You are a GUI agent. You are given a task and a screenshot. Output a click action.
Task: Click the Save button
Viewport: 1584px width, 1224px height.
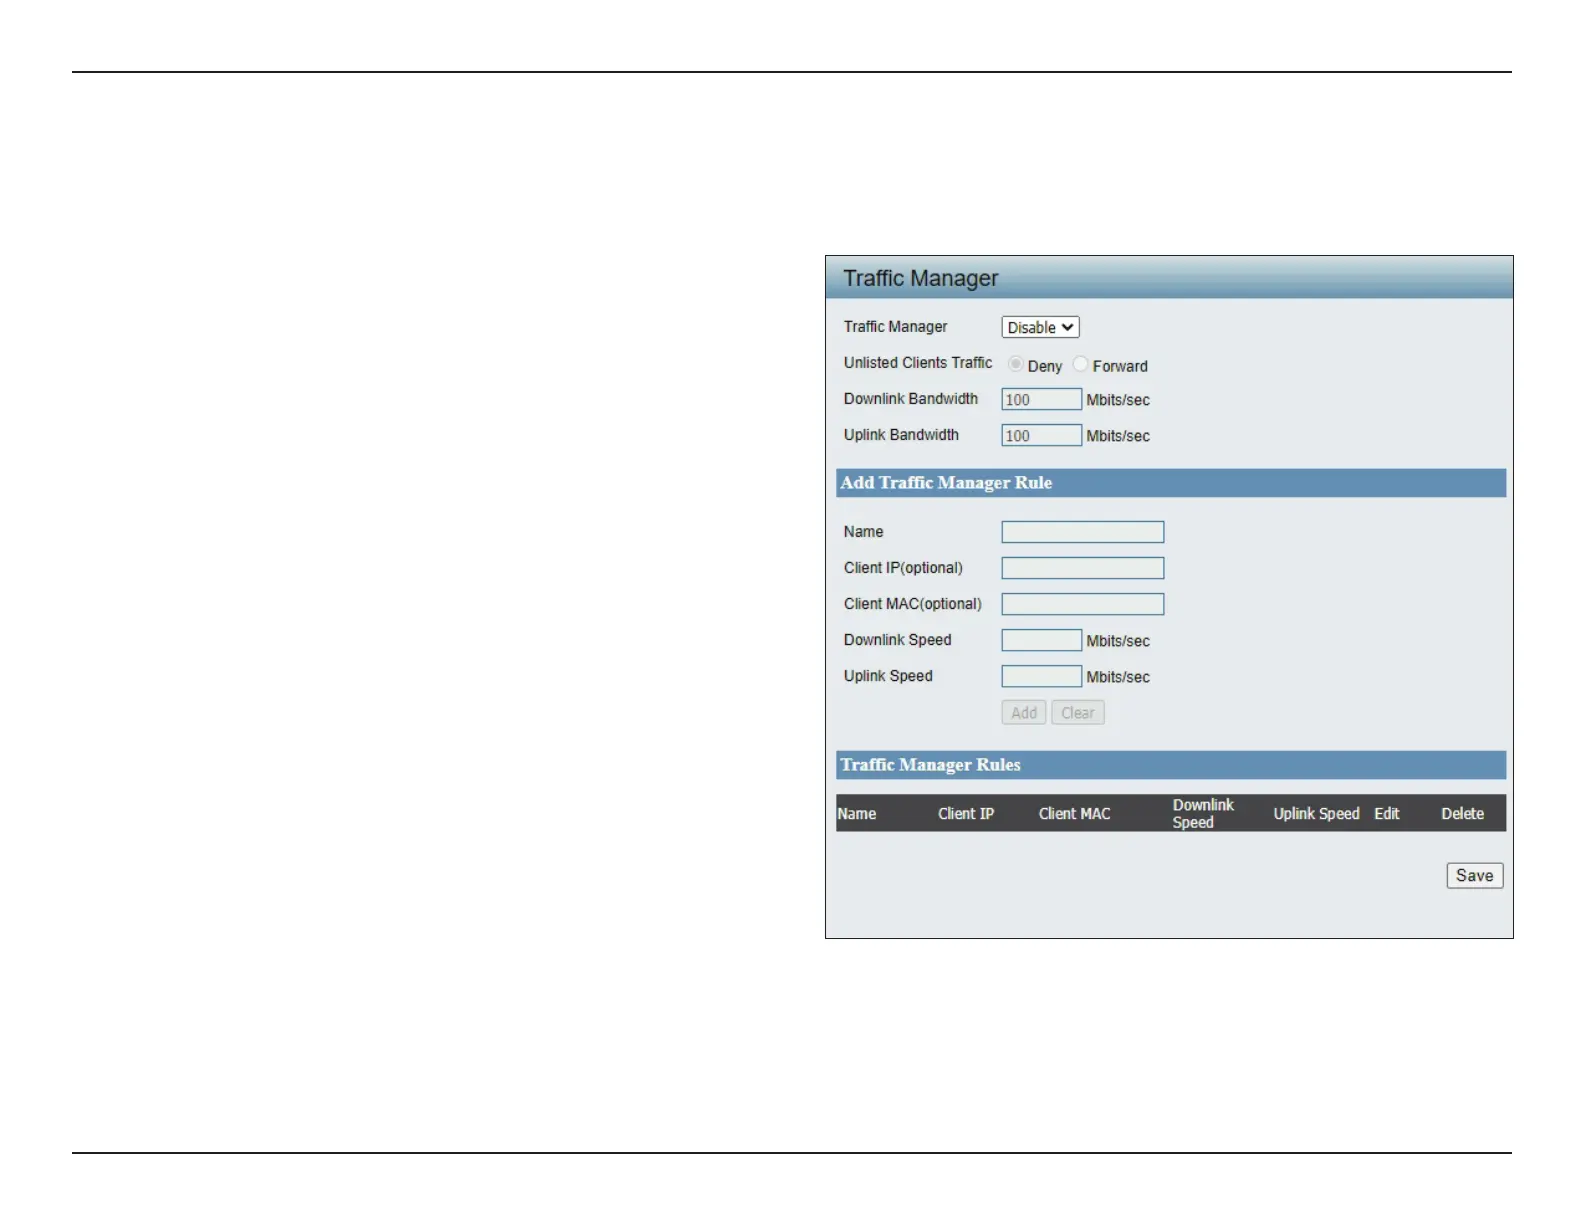[x=1475, y=876]
